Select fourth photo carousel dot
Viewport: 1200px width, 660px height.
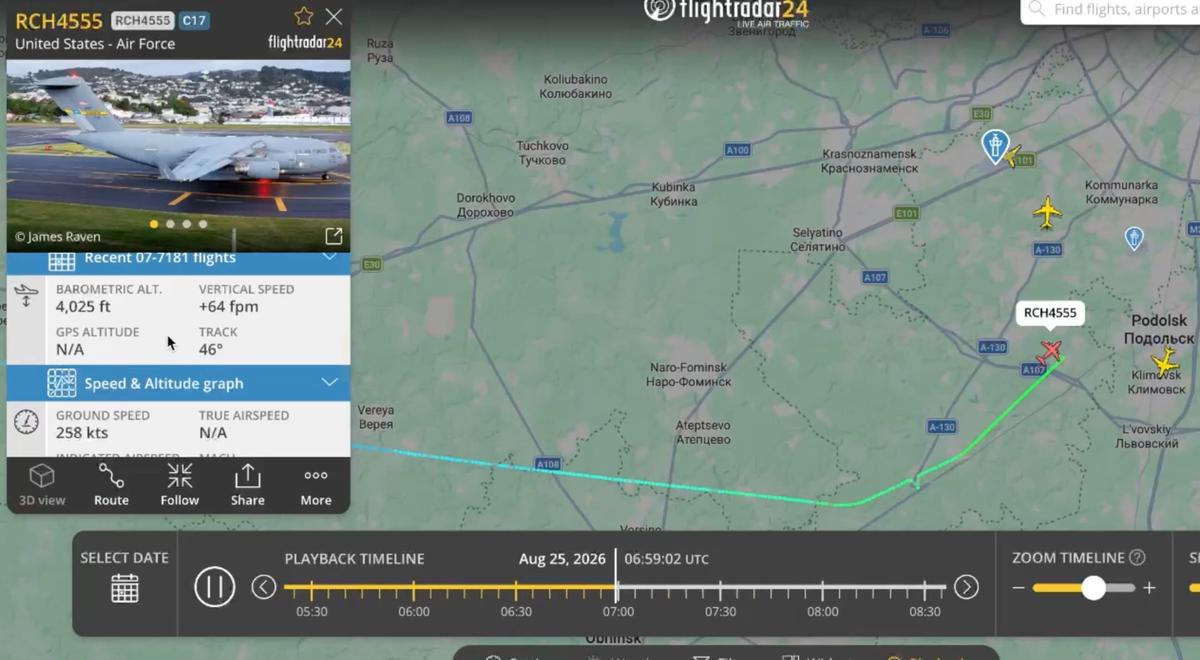pos(203,224)
